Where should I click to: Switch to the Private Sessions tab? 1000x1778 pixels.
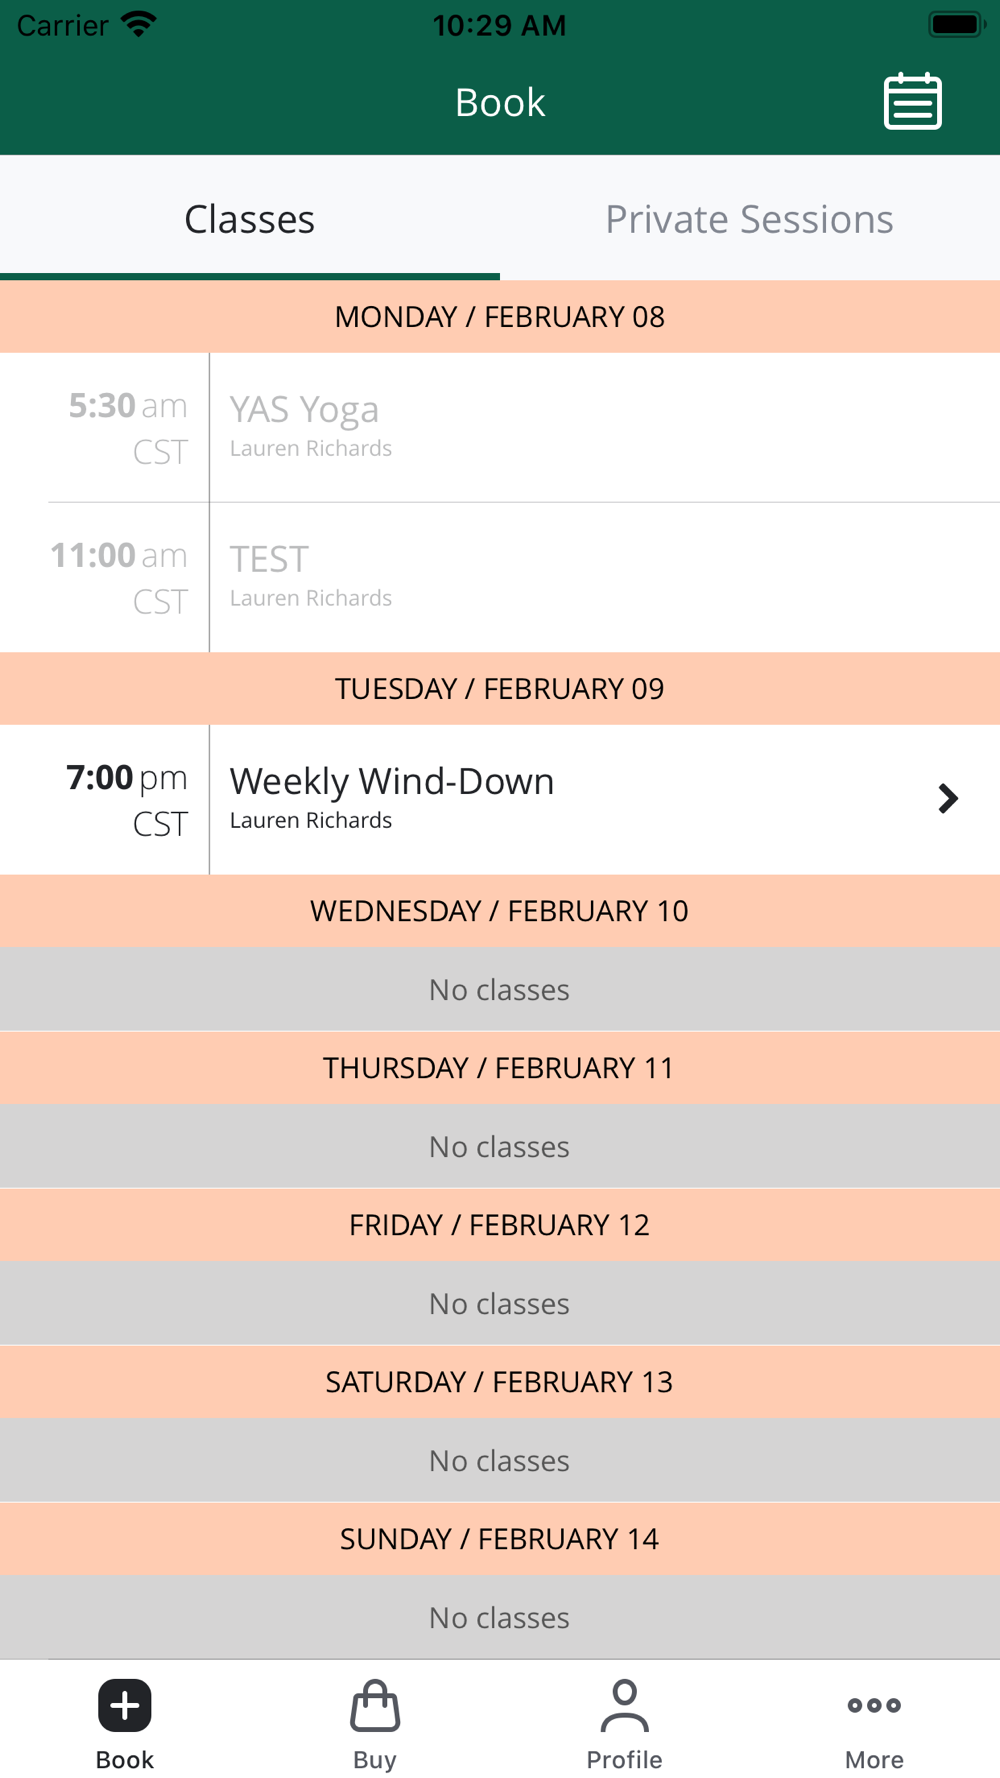point(750,218)
